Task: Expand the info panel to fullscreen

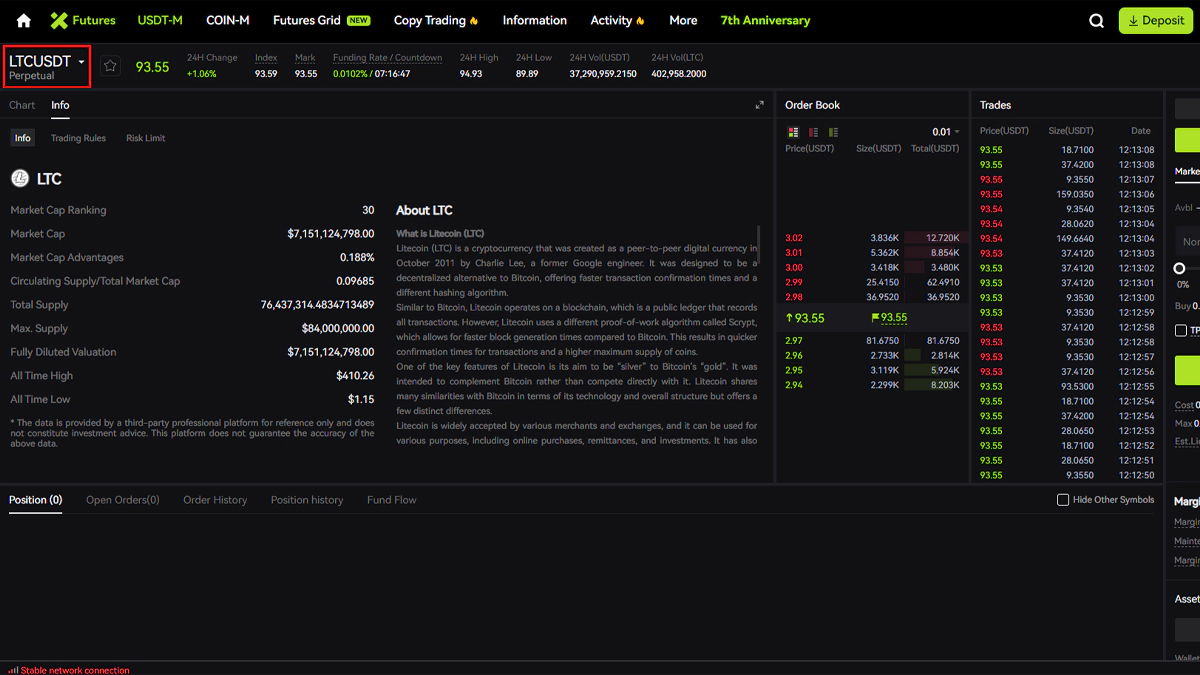Action: (x=760, y=105)
